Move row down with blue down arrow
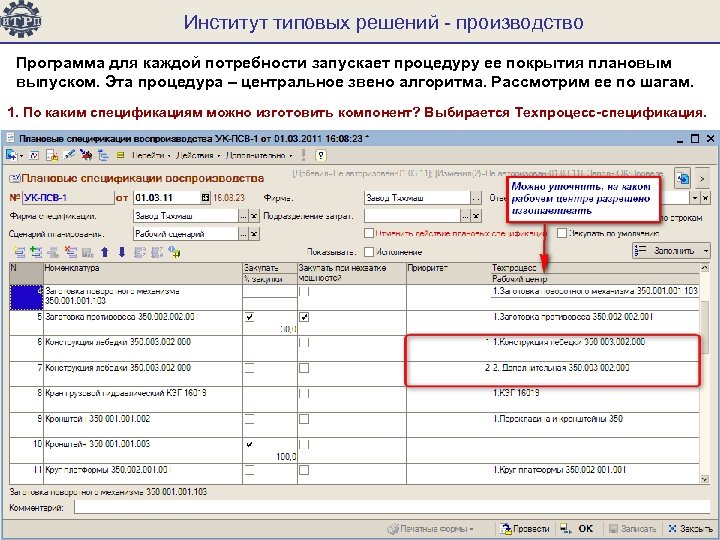The height and width of the screenshot is (540, 720). [122, 252]
